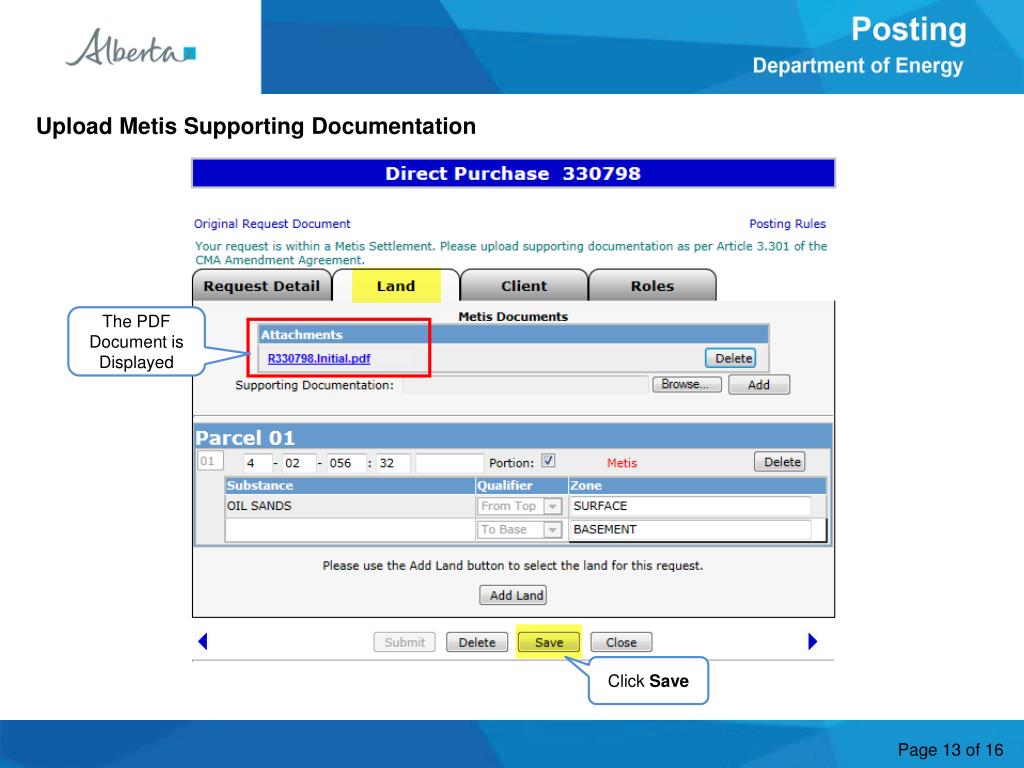Click the Attachments column header
Image resolution: width=1024 pixels, height=768 pixels.
pyautogui.click(x=513, y=334)
